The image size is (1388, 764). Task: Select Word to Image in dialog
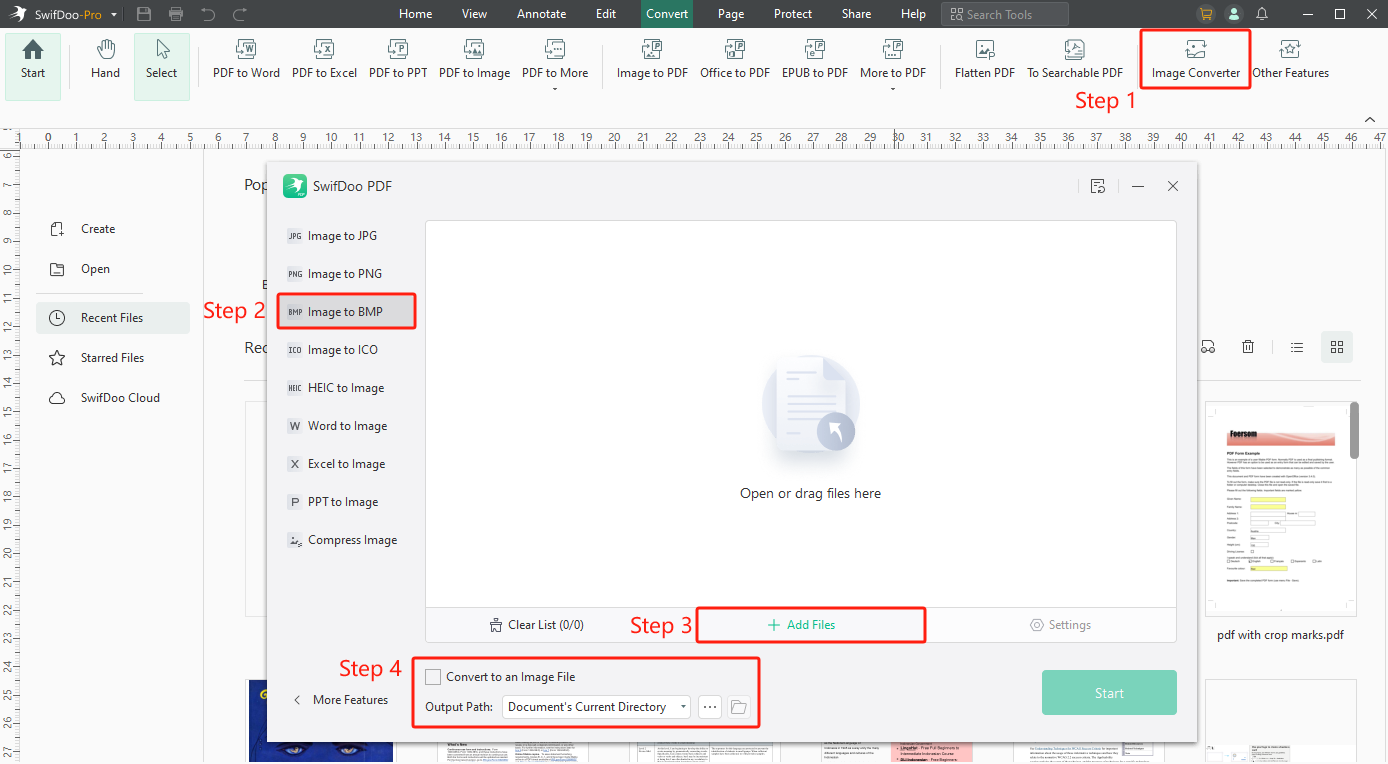[x=346, y=426]
